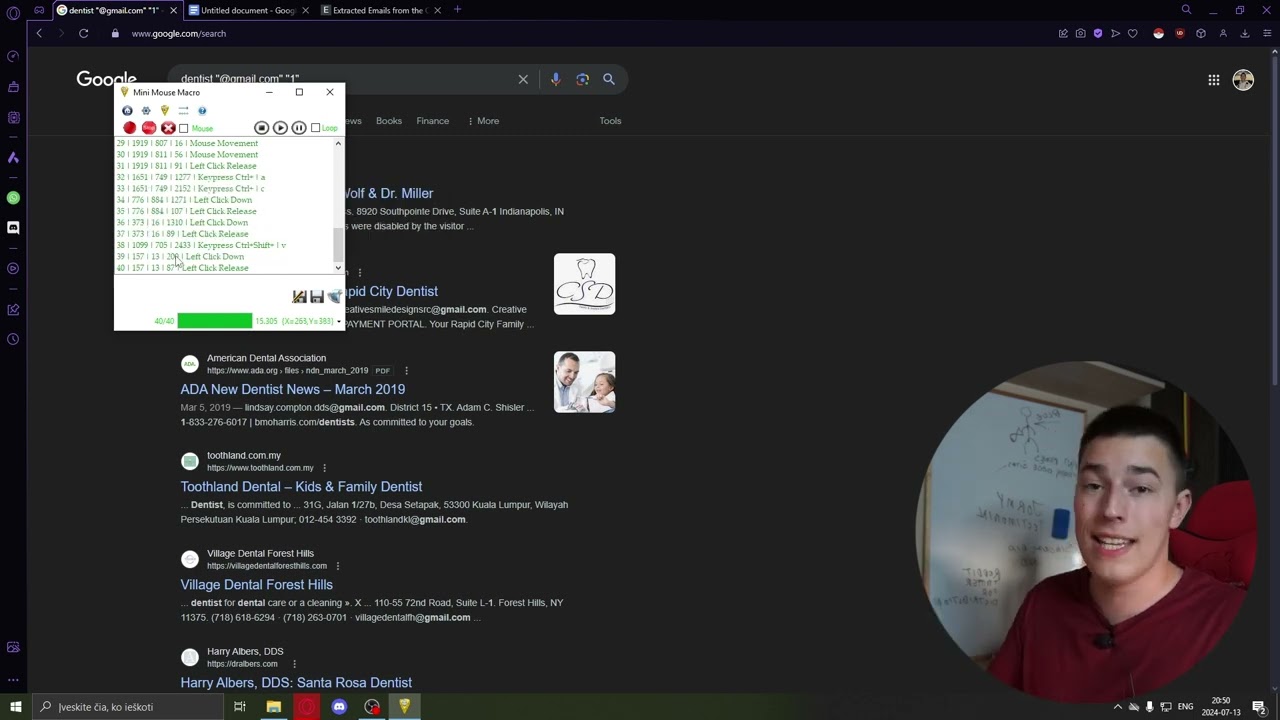
Task: Open the browser easy setup sliders icon
Action: tap(1266, 33)
